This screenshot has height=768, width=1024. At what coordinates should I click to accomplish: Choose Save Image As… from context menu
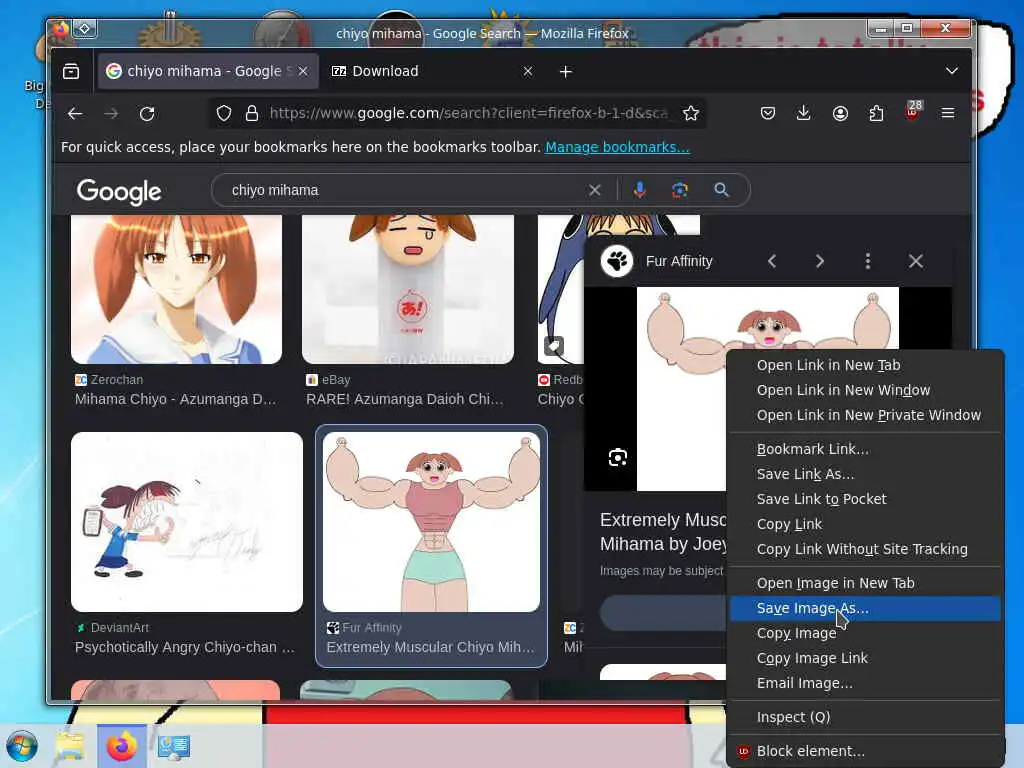pyautogui.click(x=865, y=608)
